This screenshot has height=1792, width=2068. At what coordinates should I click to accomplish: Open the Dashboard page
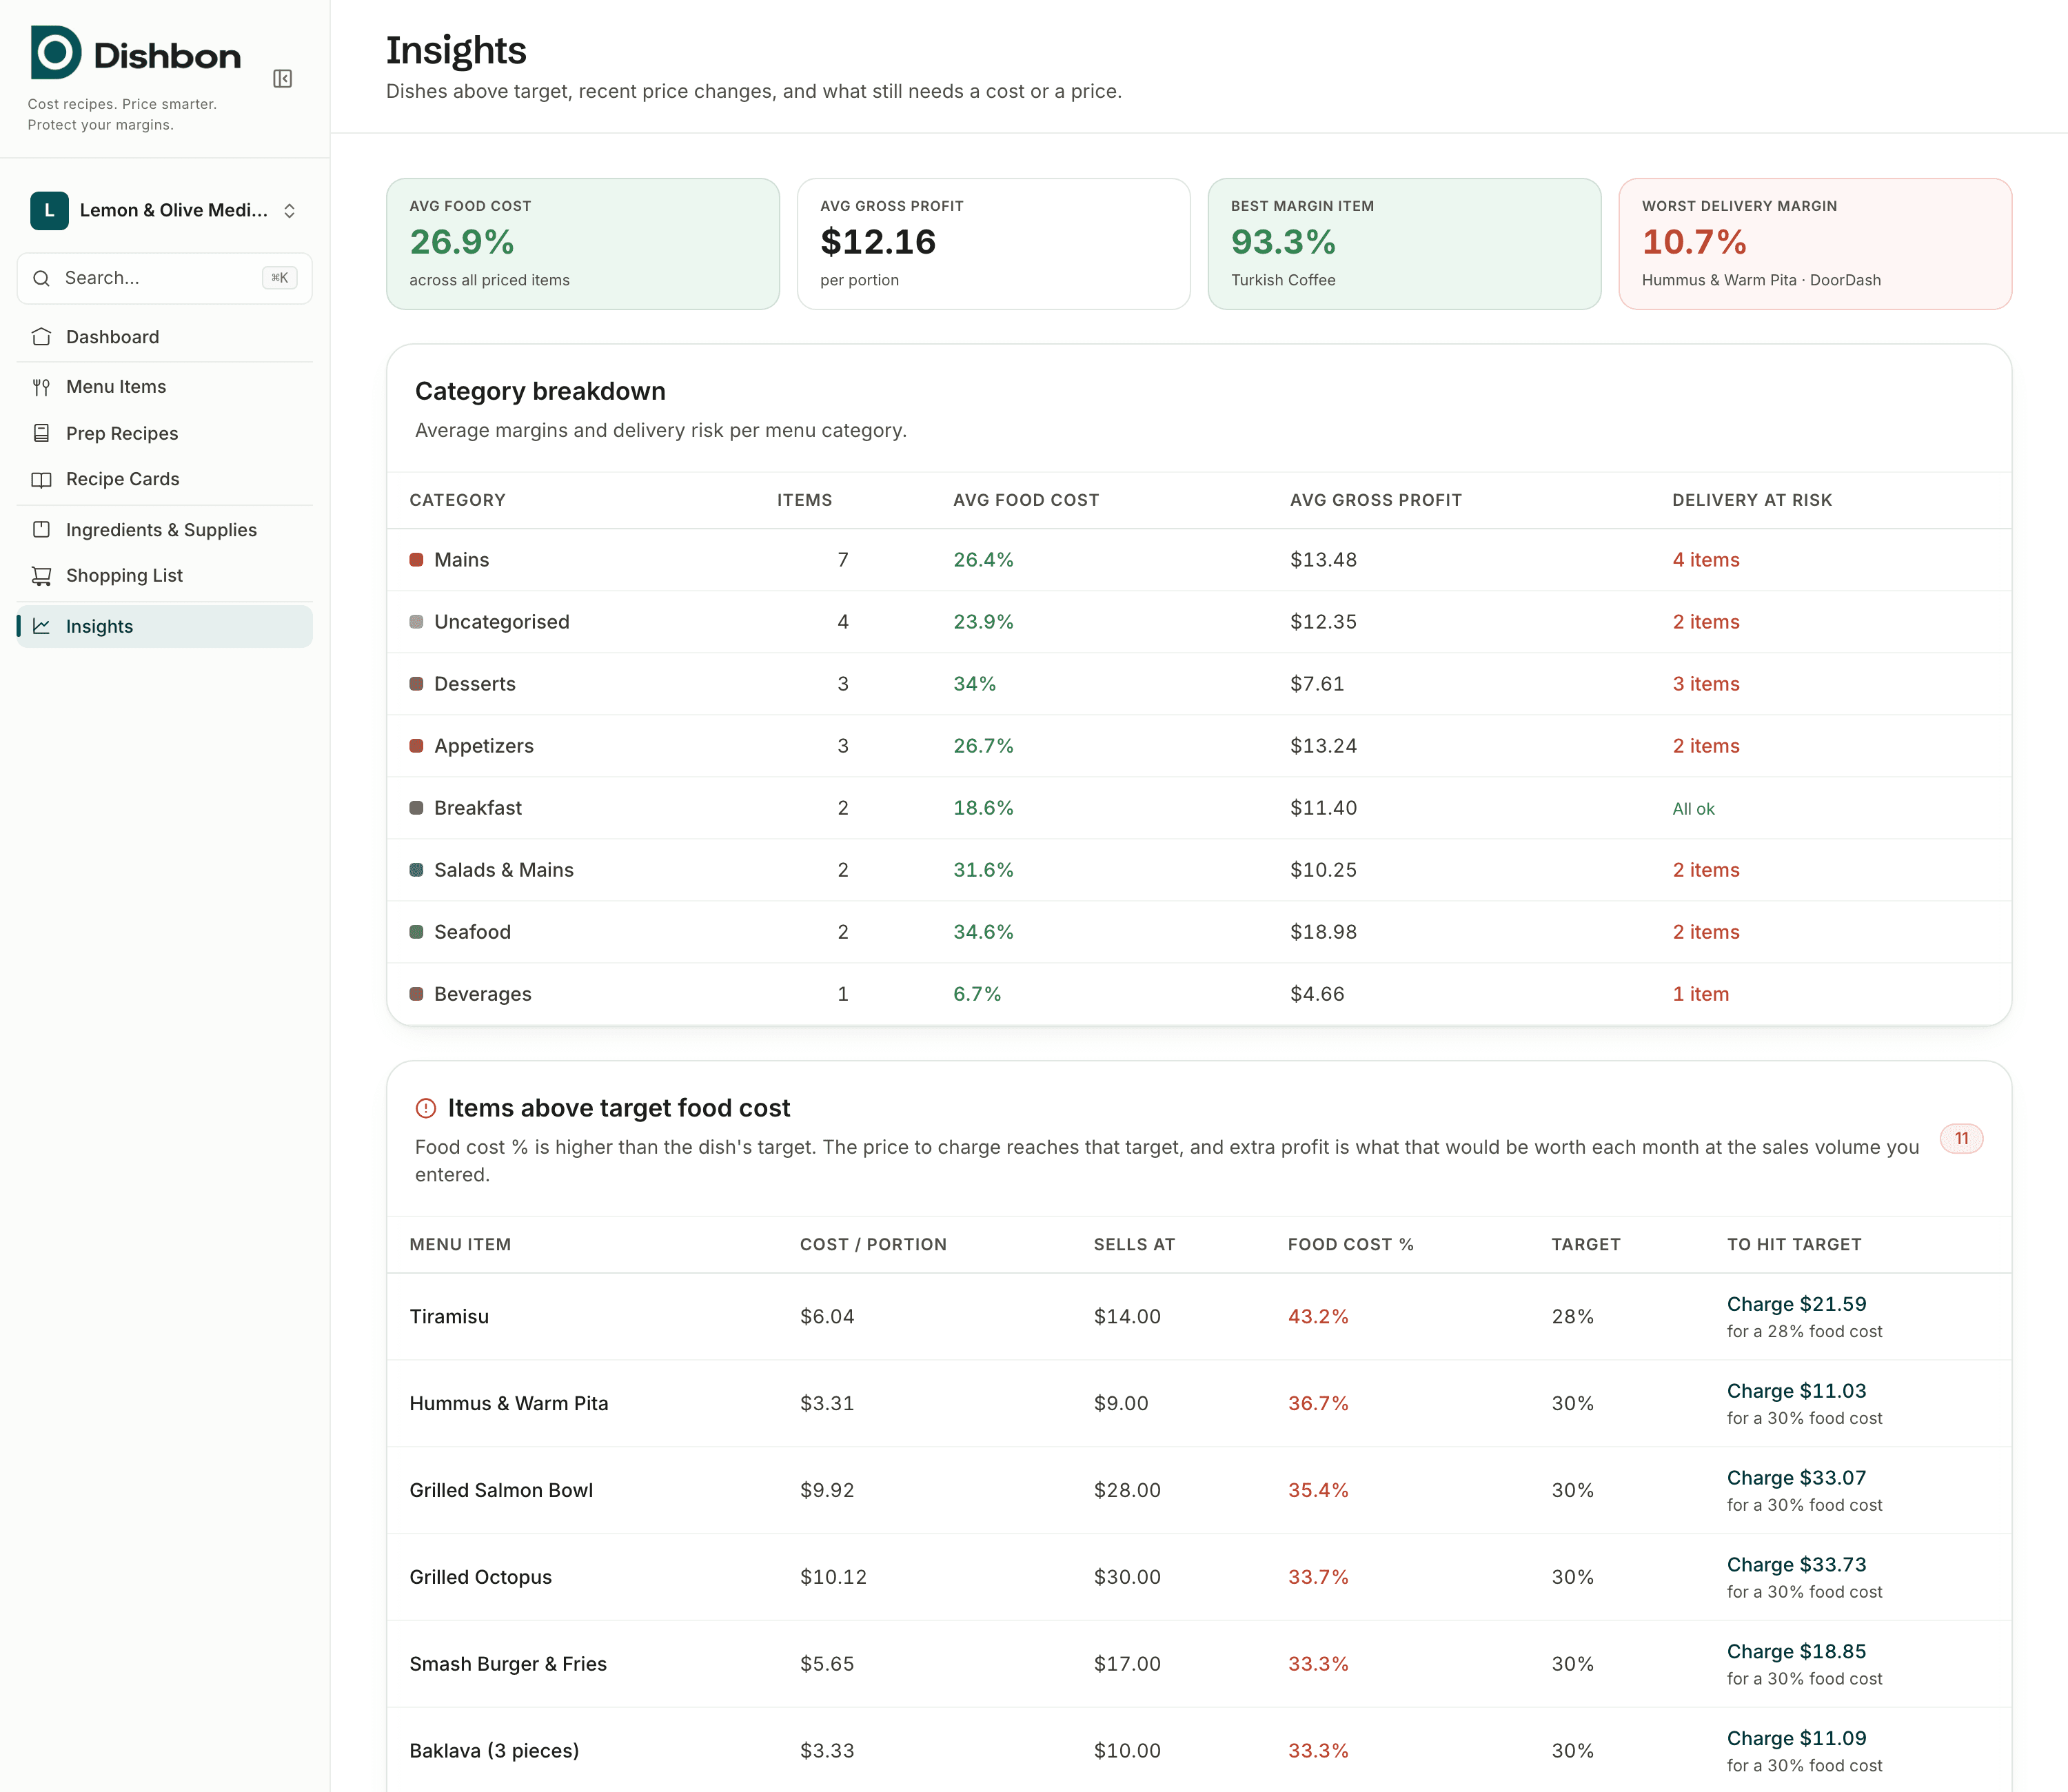(165, 337)
